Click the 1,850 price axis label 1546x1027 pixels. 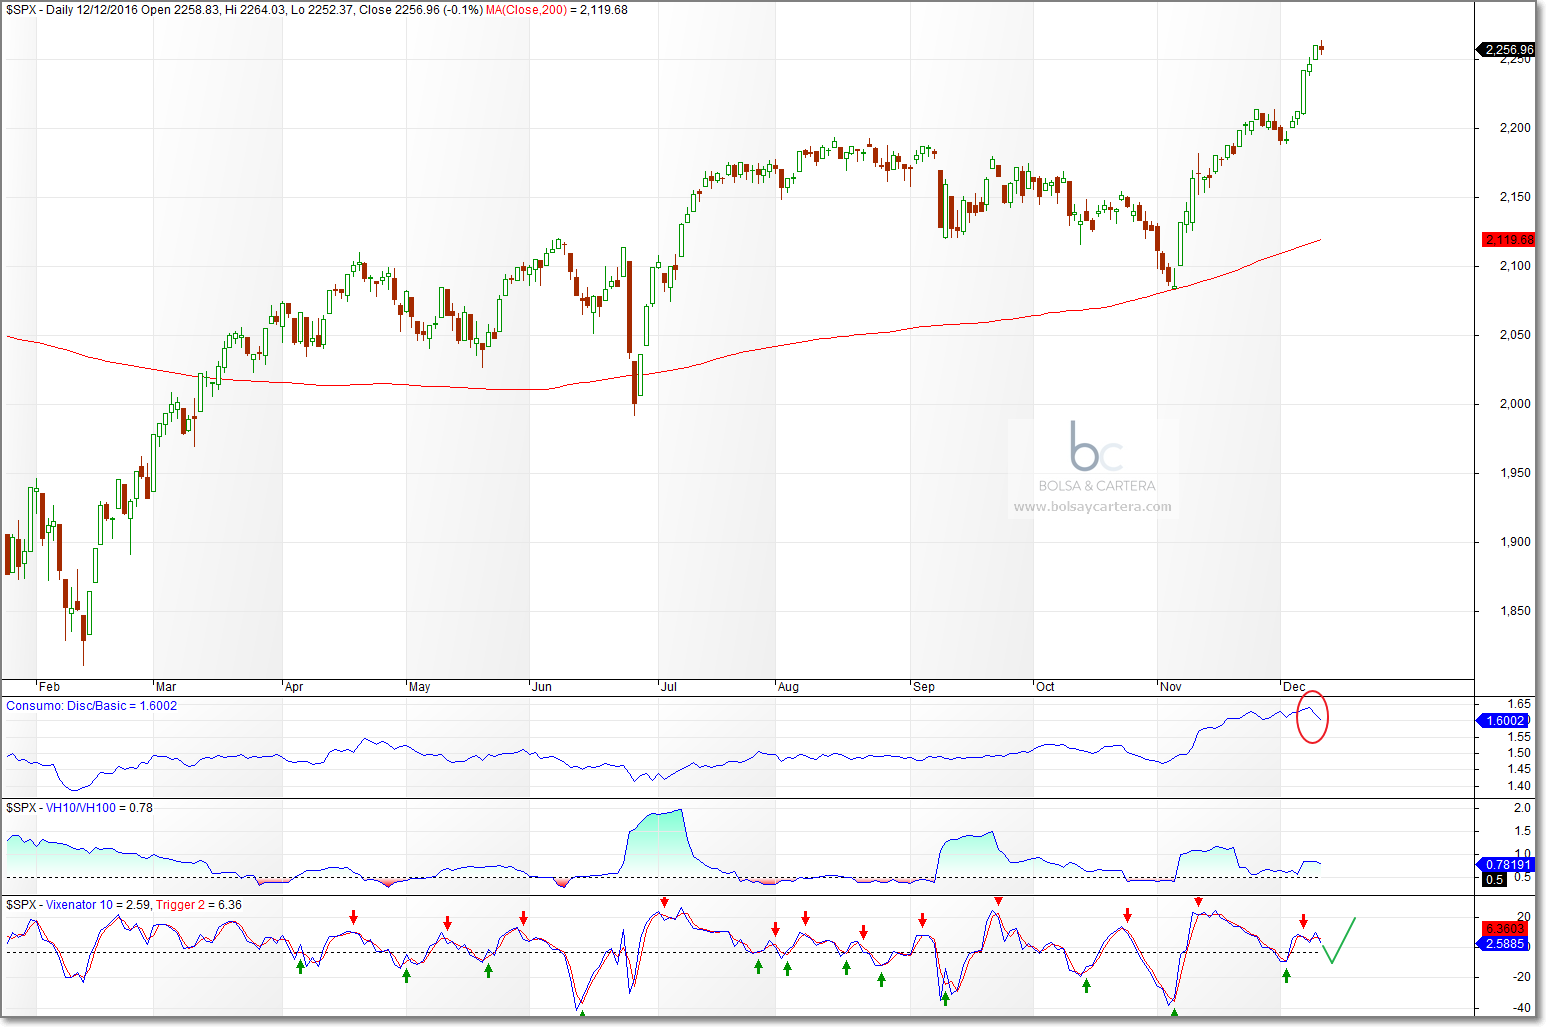[x=1515, y=611]
